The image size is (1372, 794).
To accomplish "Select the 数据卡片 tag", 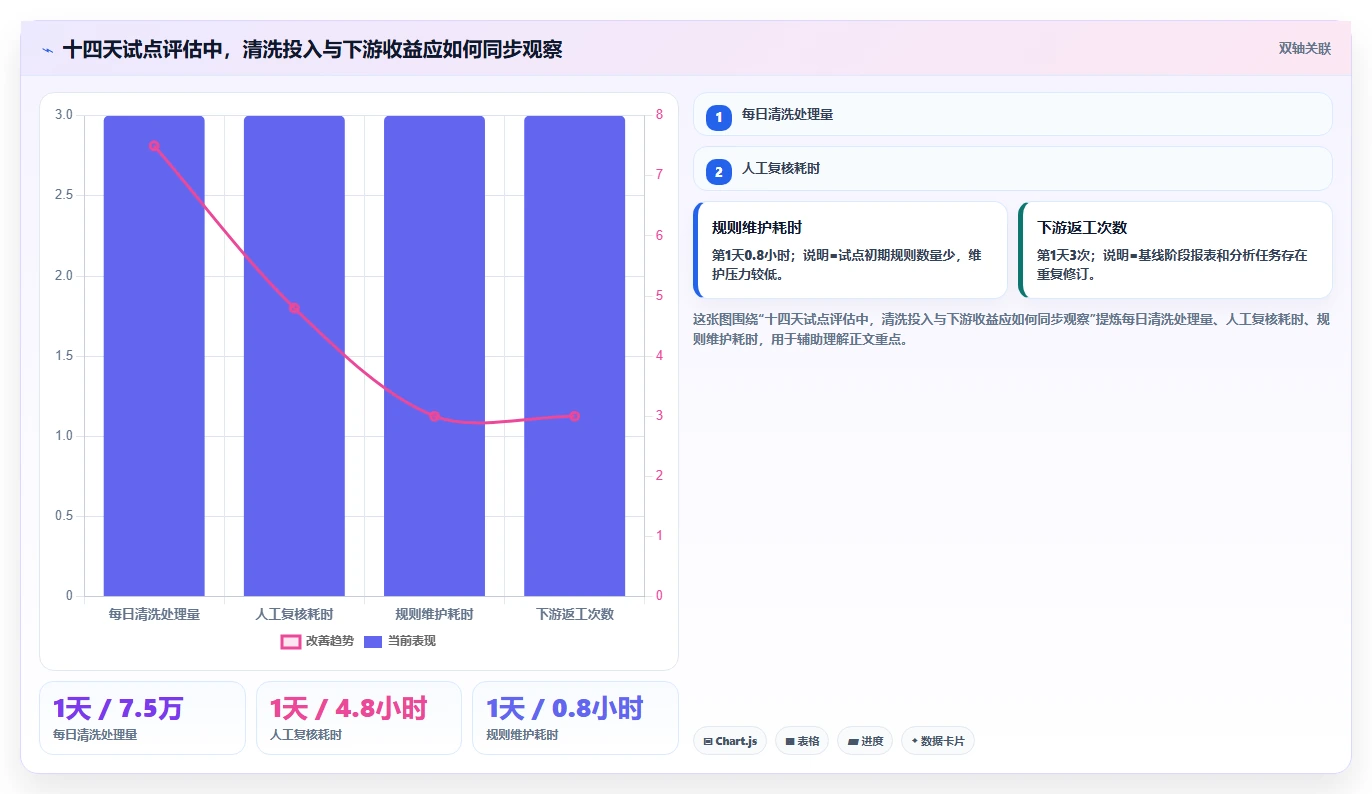I will (937, 741).
